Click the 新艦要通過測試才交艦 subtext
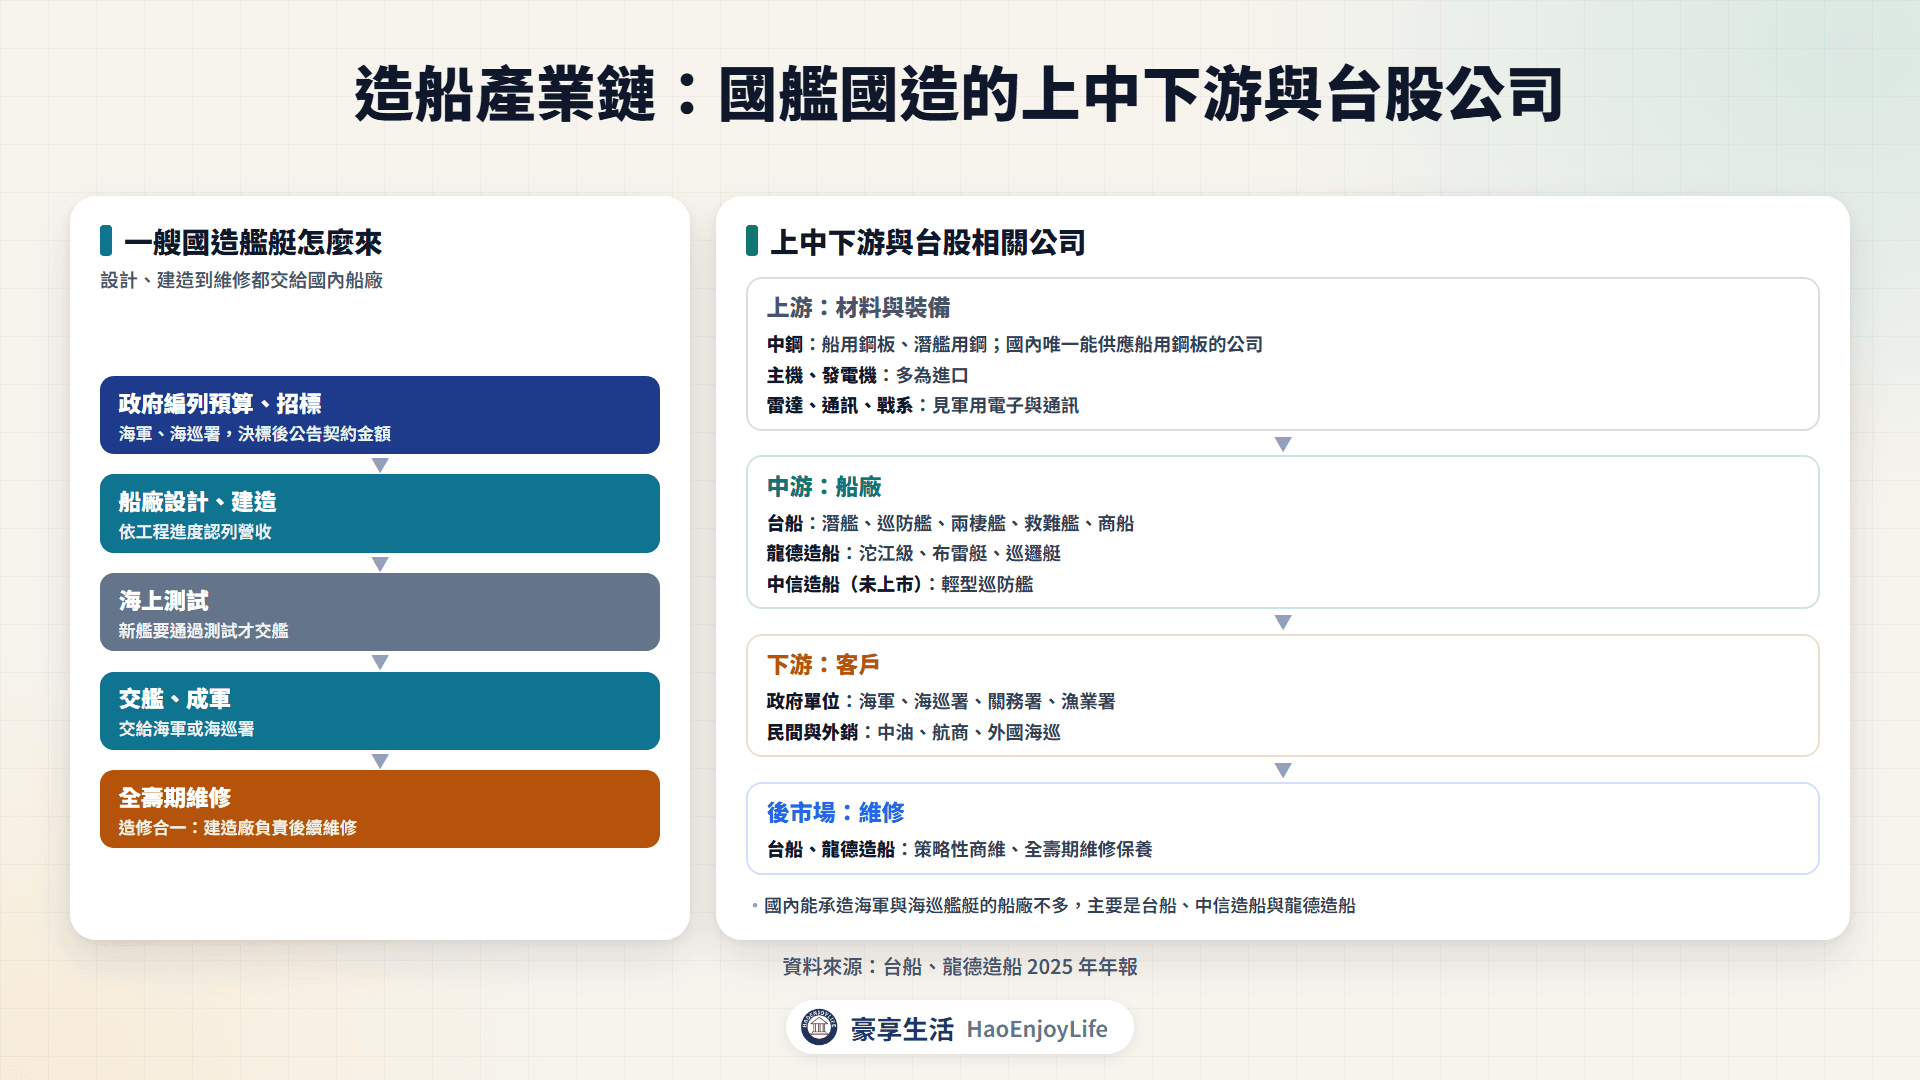The width and height of the screenshot is (1920, 1080). 203,631
